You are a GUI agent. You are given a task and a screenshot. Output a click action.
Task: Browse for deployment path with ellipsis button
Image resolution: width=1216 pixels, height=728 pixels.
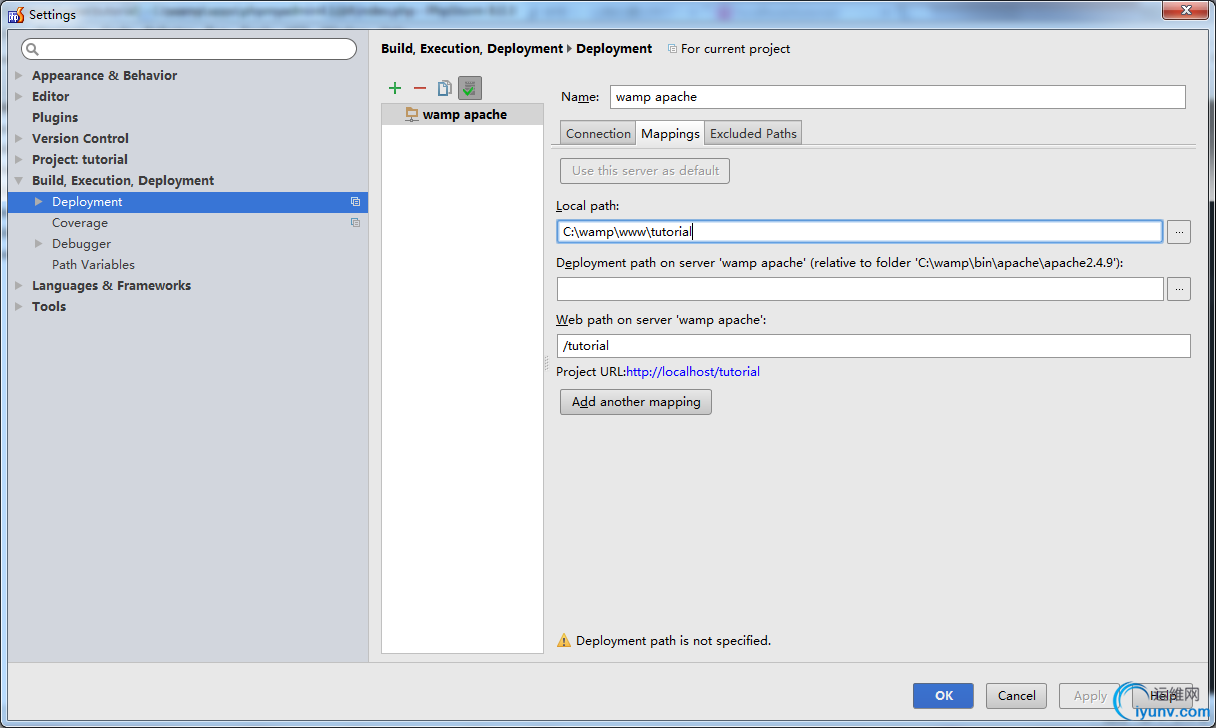pyautogui.click(x=1179, y=289)
